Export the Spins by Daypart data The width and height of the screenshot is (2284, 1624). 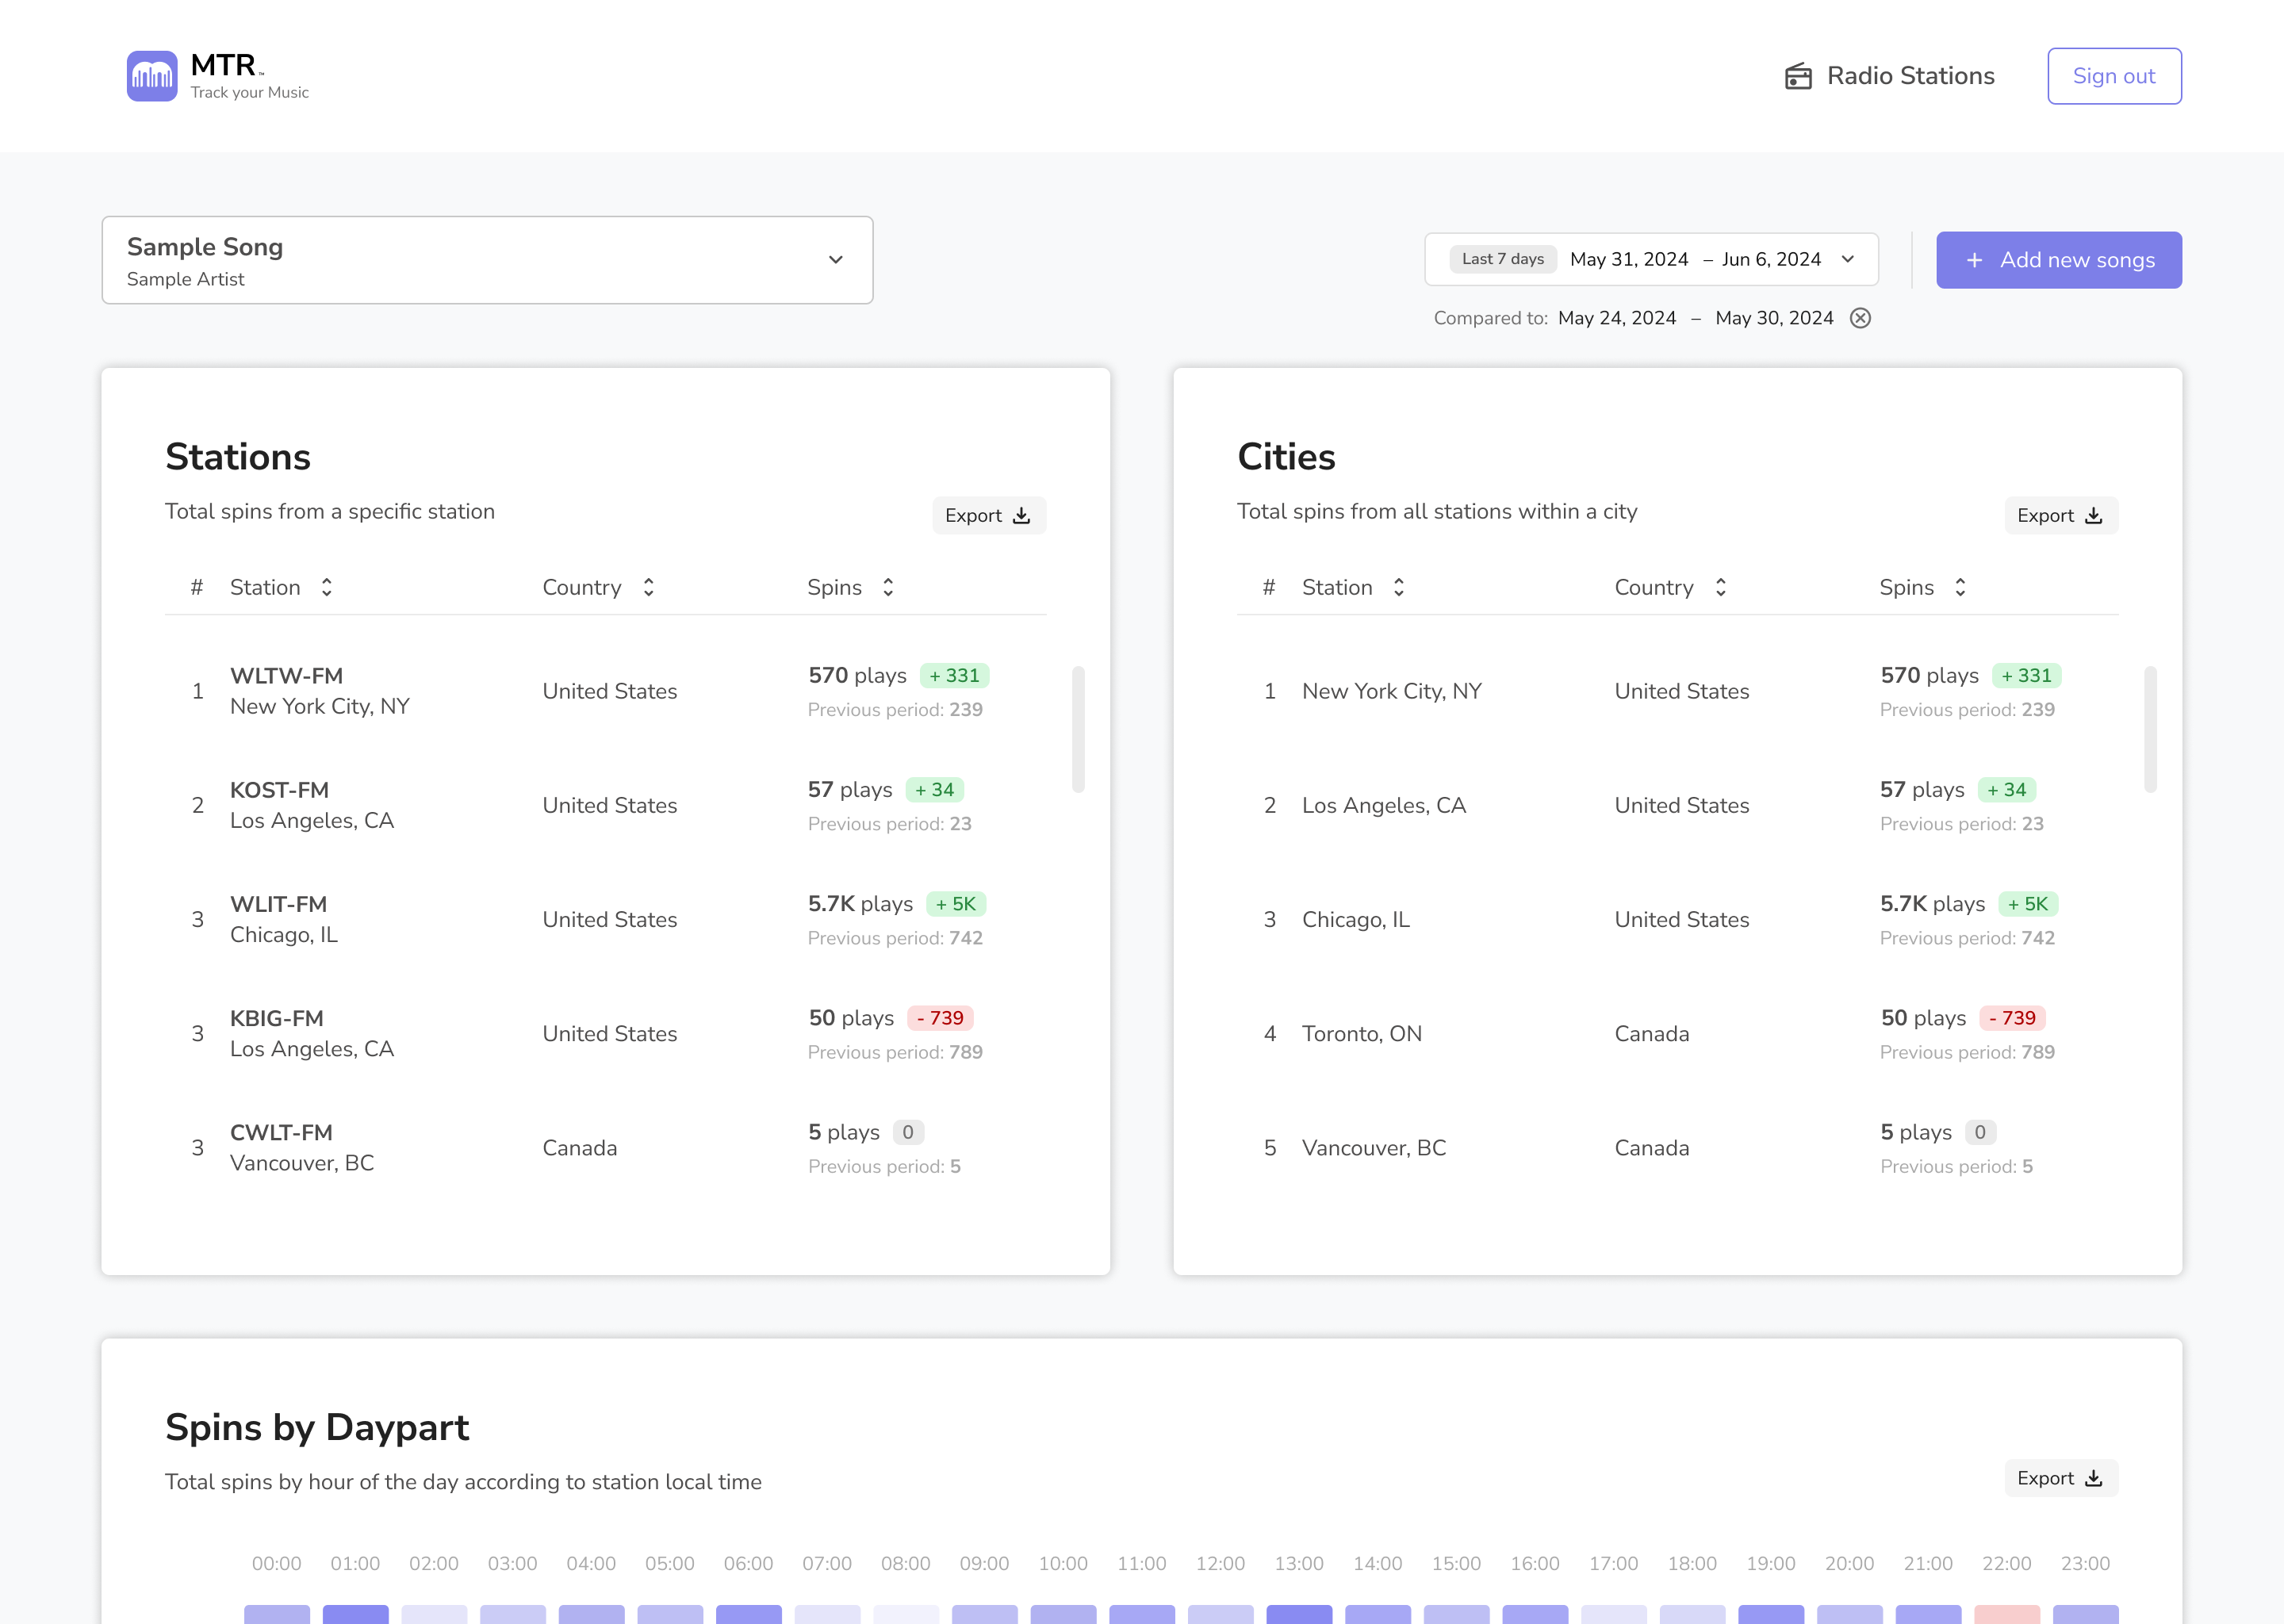[x=2060, y=1478]
